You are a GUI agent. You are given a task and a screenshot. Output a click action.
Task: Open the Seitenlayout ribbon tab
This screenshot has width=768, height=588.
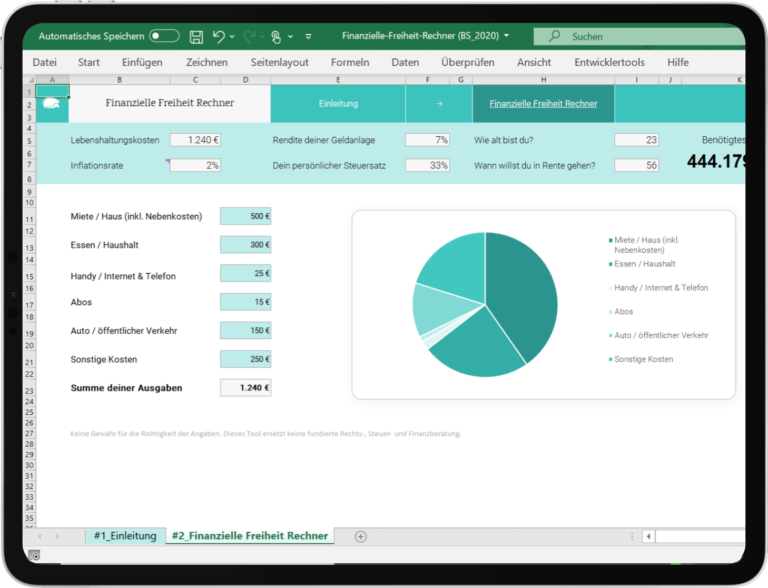click(280, 62)
